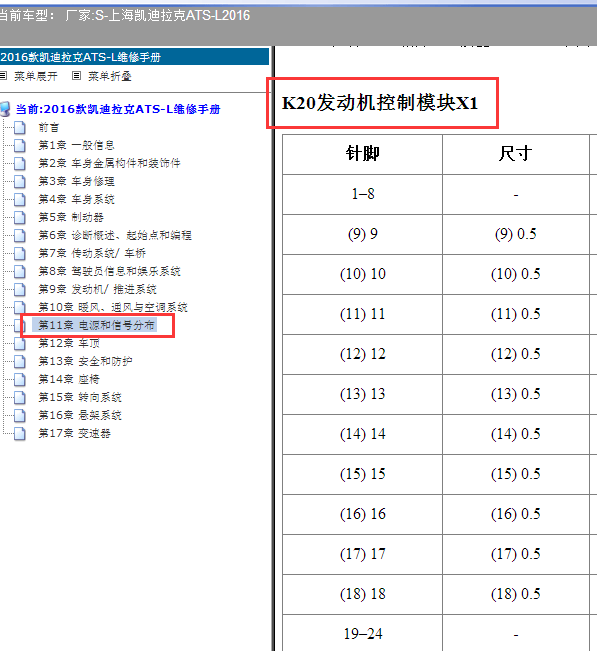This screenshot has width=597, height=651.
Task: Click the page icon beside 第6章 诊断概述
Action: pos(20,235)
